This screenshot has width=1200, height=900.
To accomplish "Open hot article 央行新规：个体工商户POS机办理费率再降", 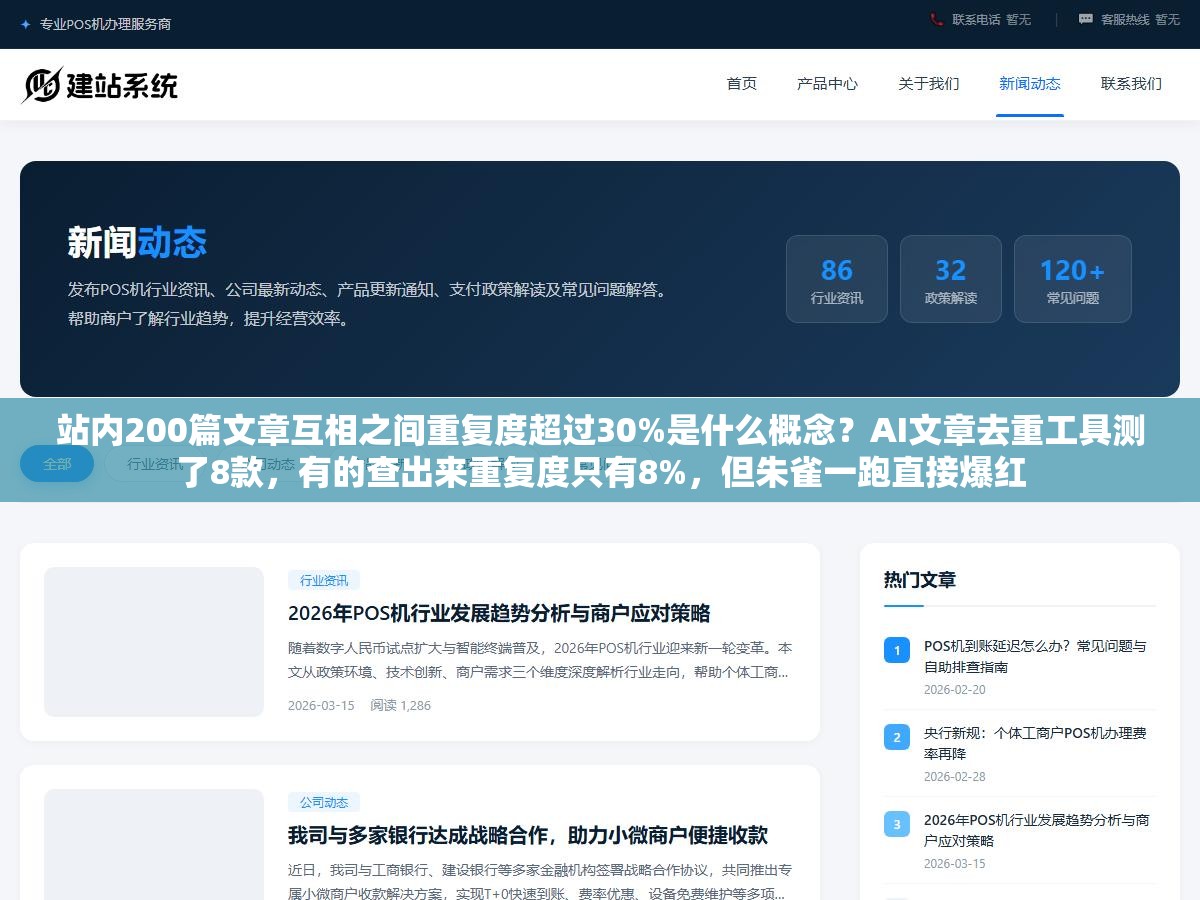I will coord(1035,743).
